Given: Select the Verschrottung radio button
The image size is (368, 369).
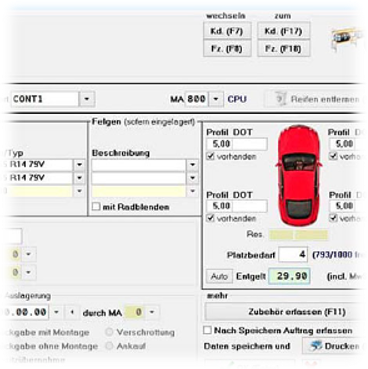Looking at the screenshot, I should point(109,332).
